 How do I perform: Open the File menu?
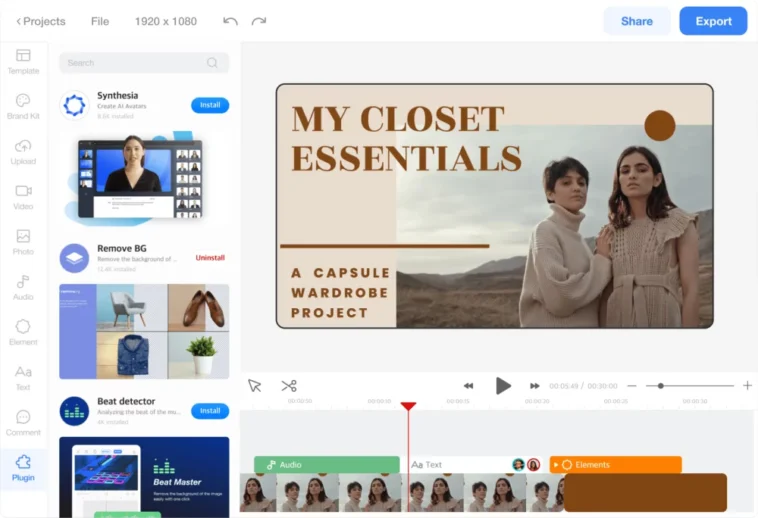[x=100, y=21]
